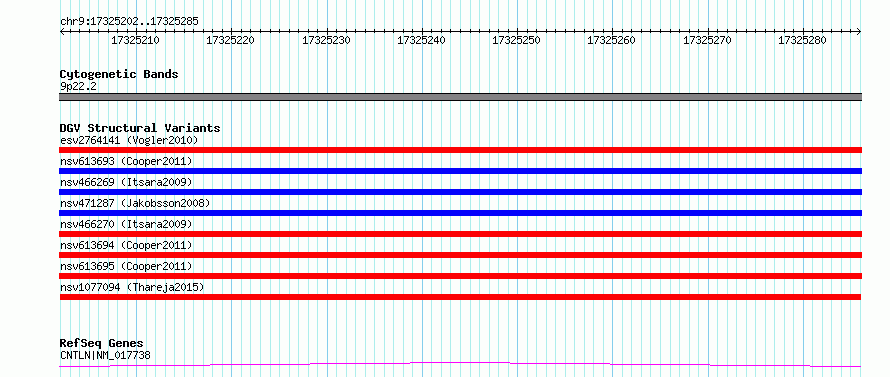This screenshot has height=377, width=890.
Task: Click ruler position 17325210
Action: click(135, 40)
